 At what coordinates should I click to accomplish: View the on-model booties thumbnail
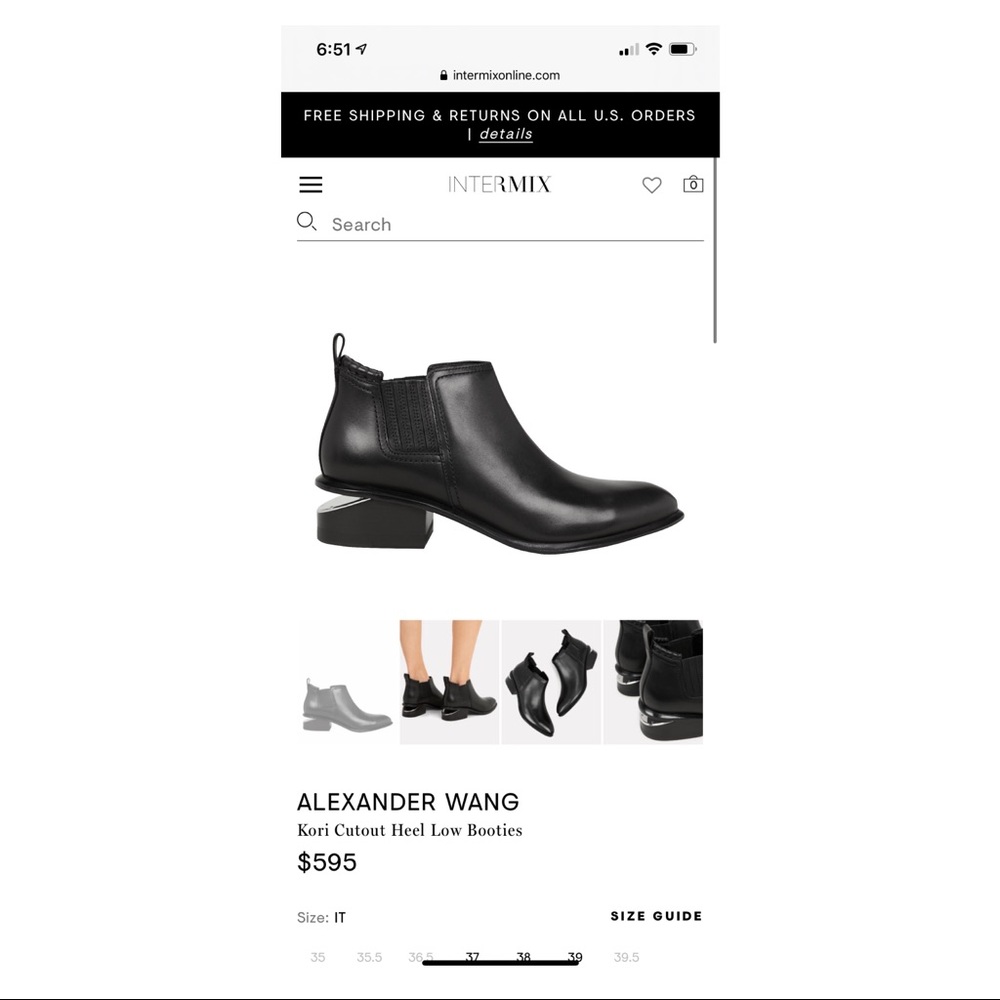pyautogui.click(x=450, y=682)
